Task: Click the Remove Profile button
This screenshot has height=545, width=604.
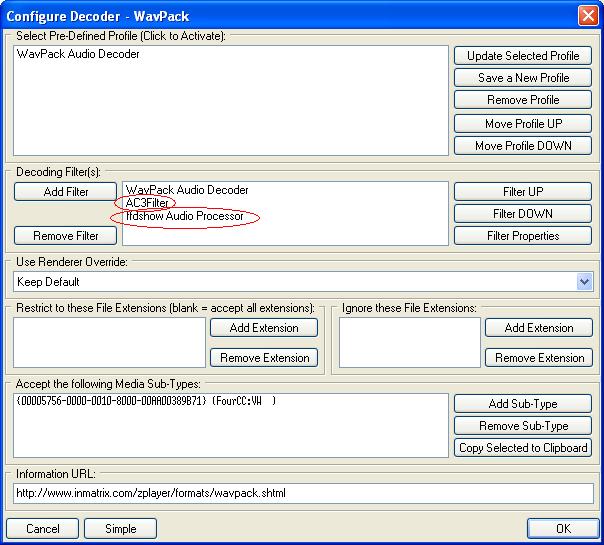Action: point(523,100)
